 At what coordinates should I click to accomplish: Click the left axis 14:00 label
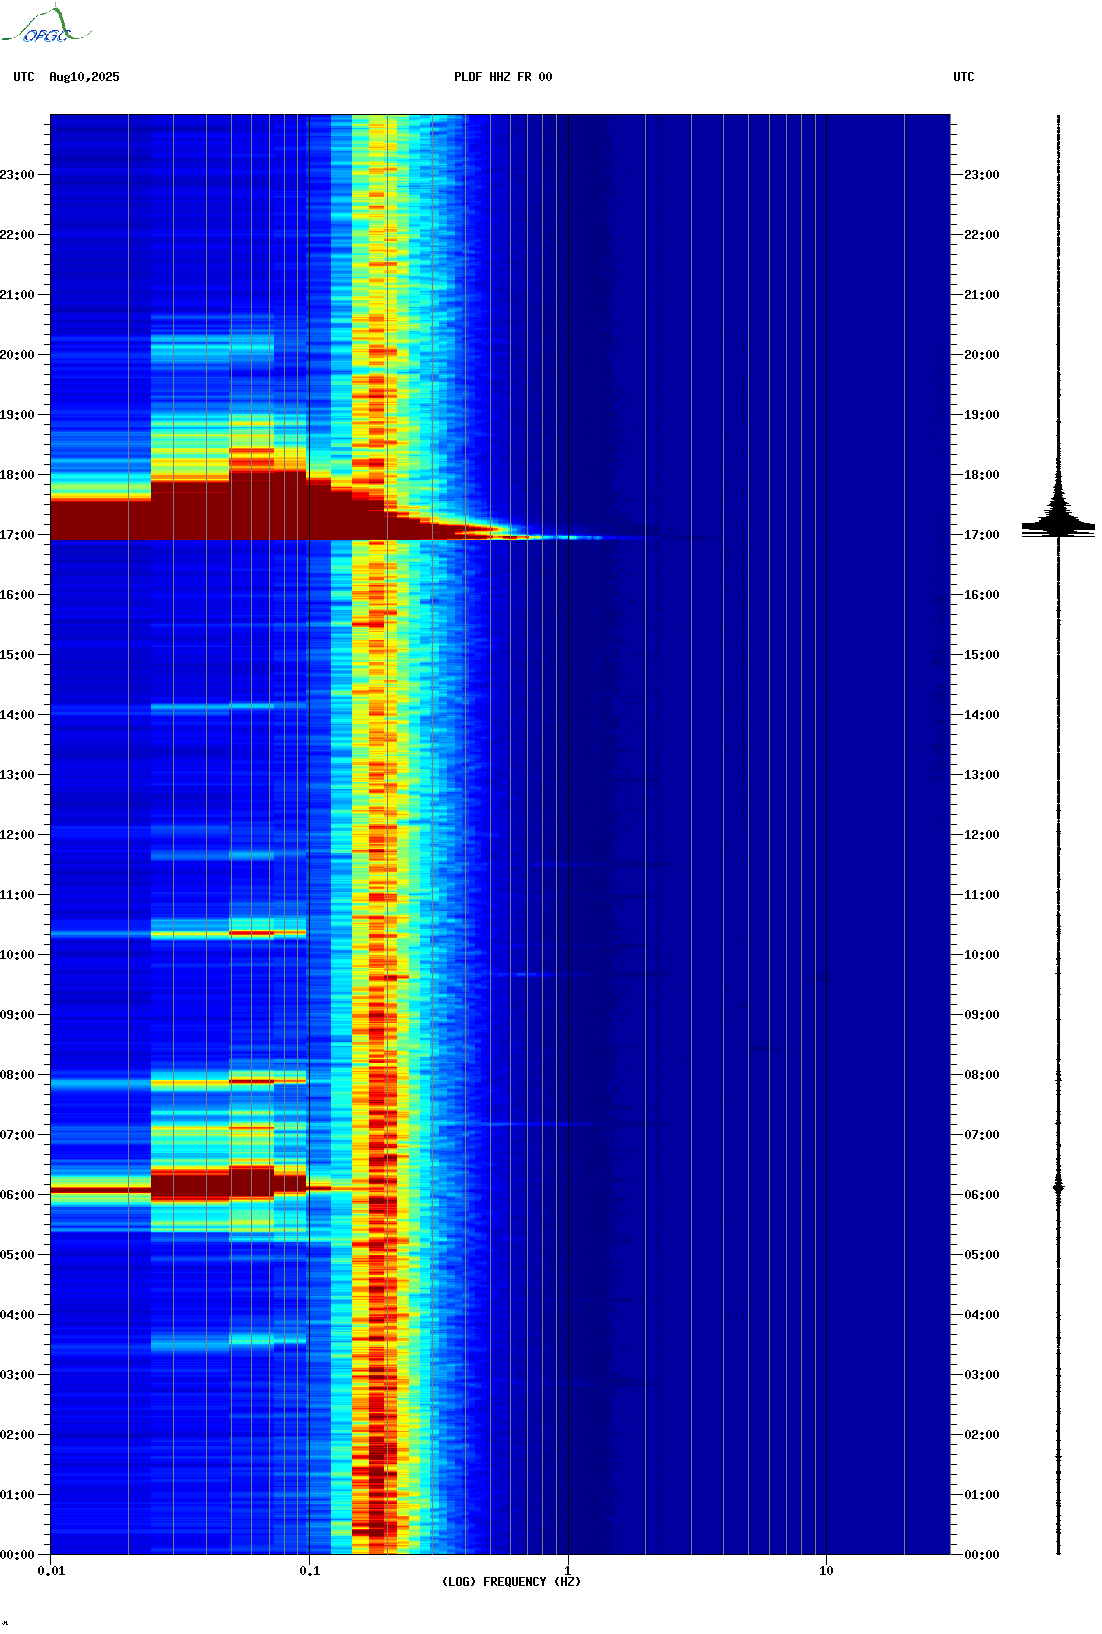(17, 715)
